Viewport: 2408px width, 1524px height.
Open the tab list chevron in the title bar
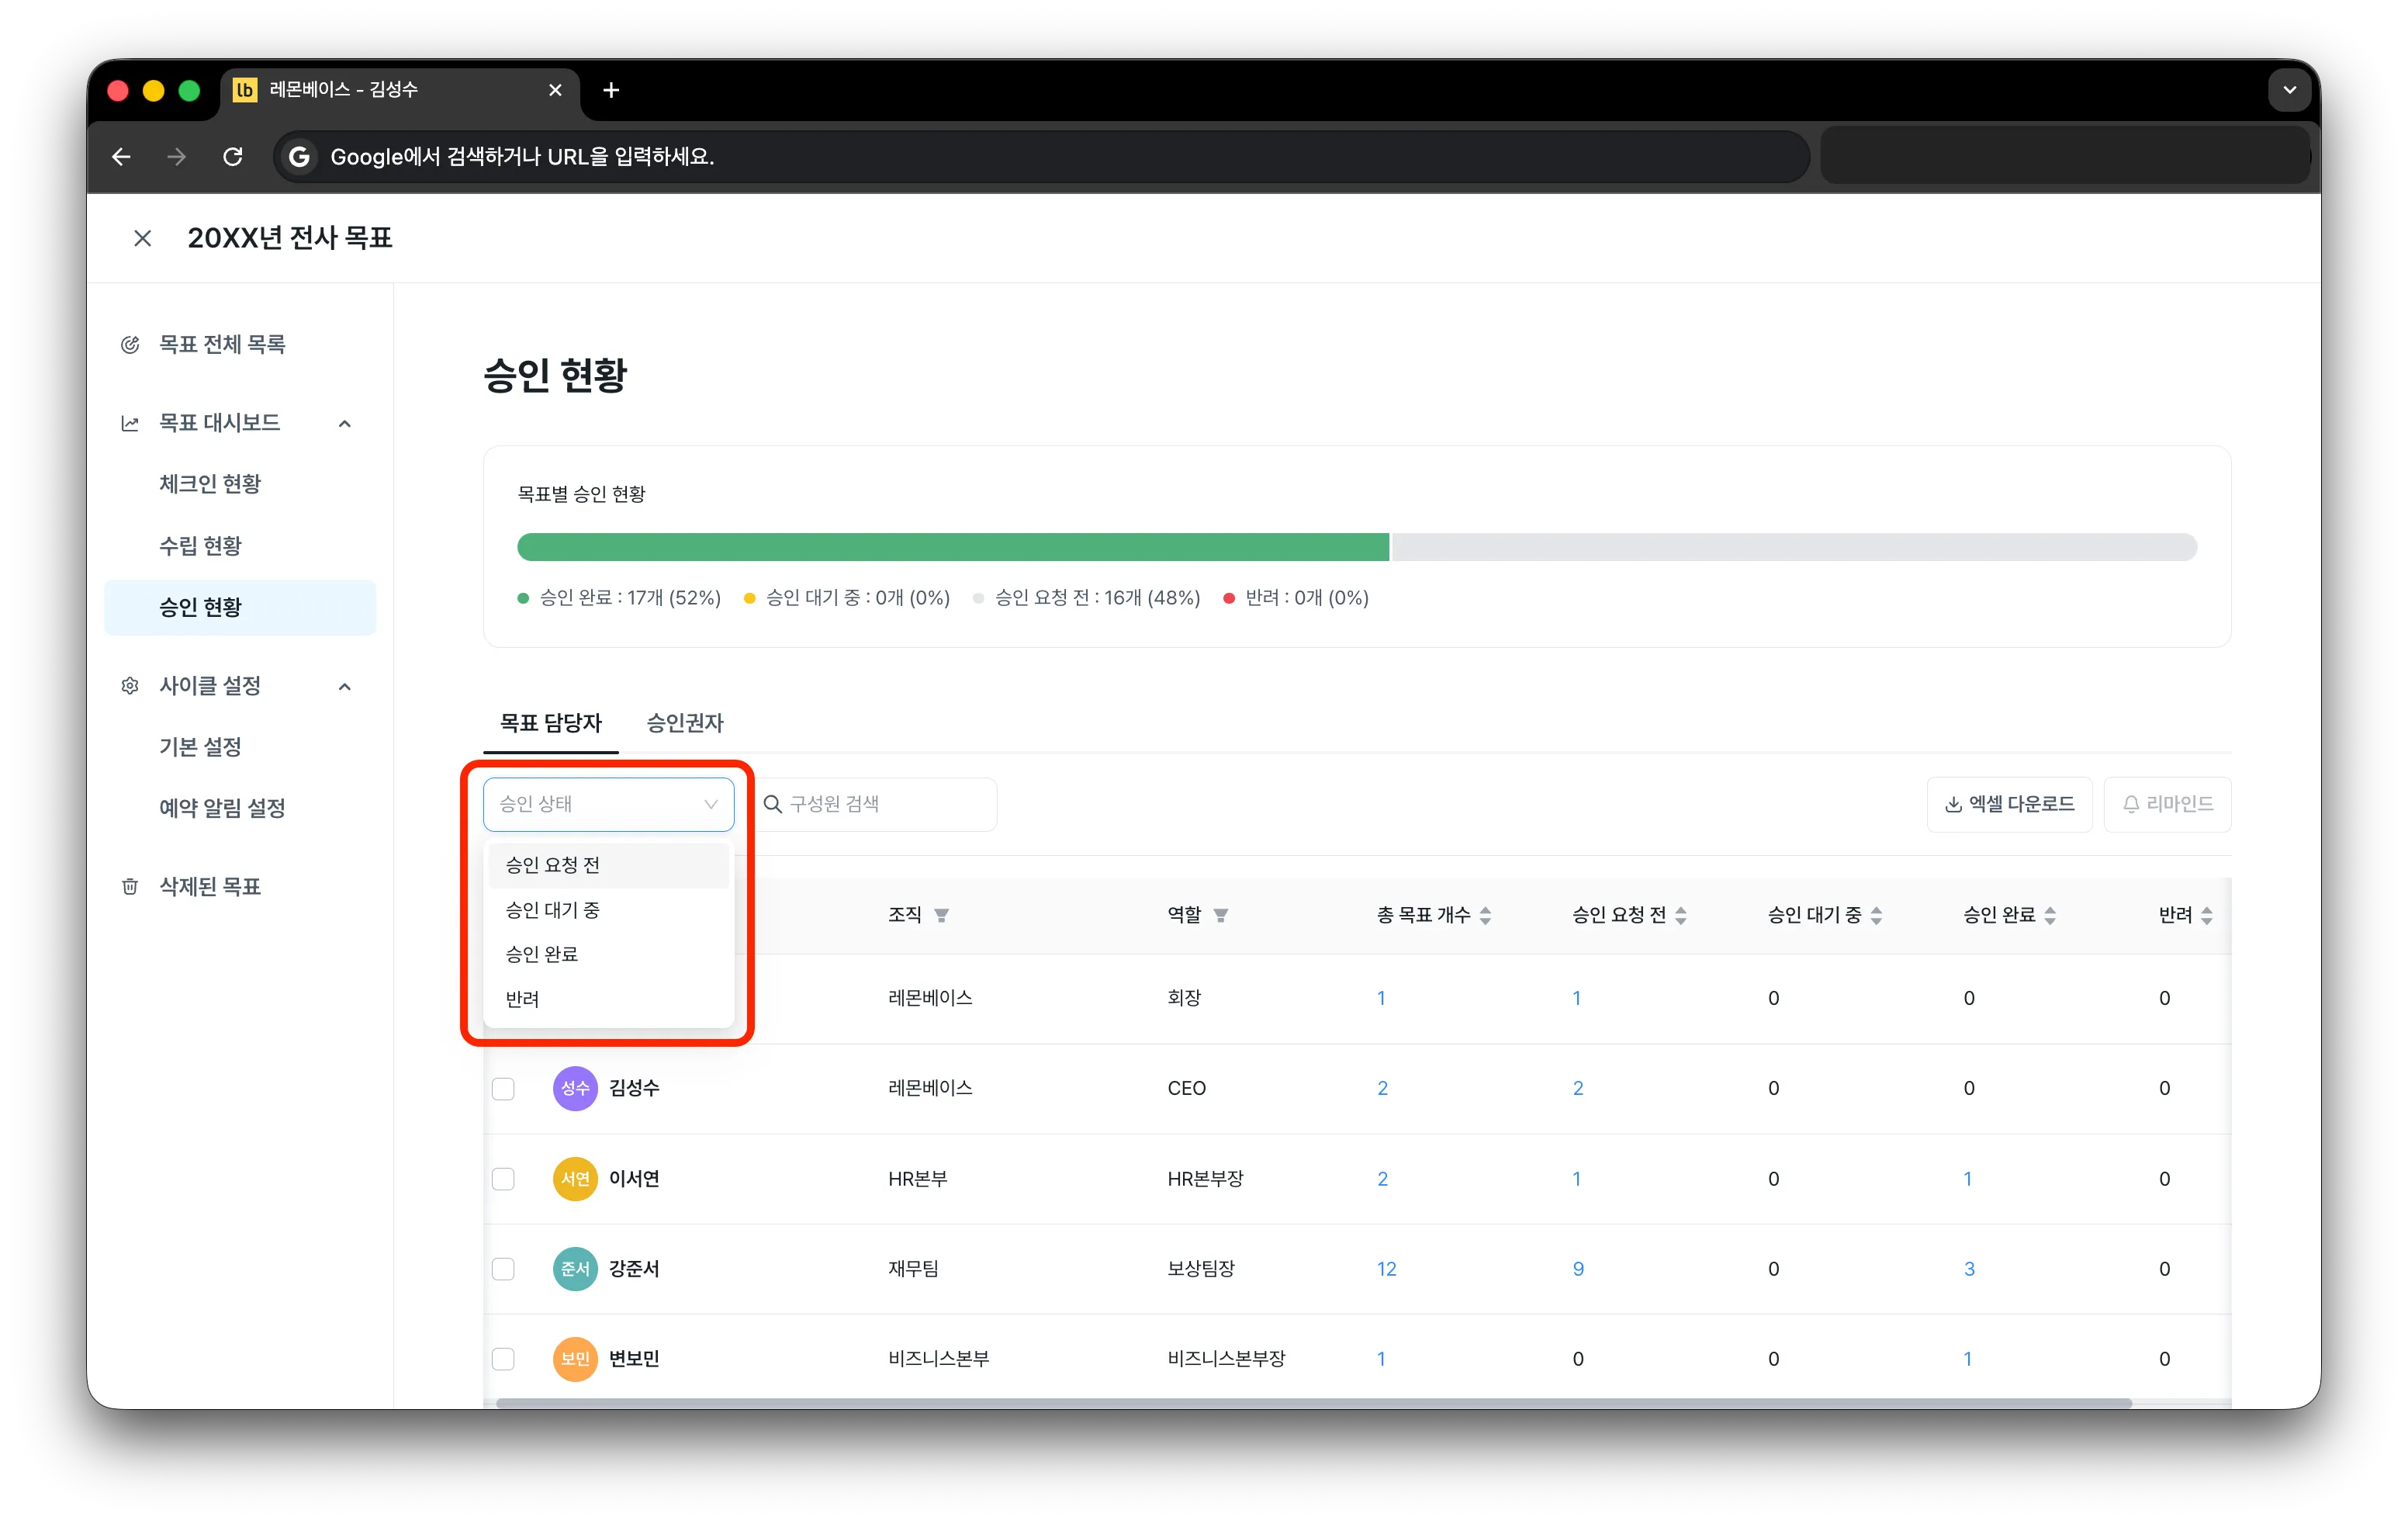tap(2289, 90)
